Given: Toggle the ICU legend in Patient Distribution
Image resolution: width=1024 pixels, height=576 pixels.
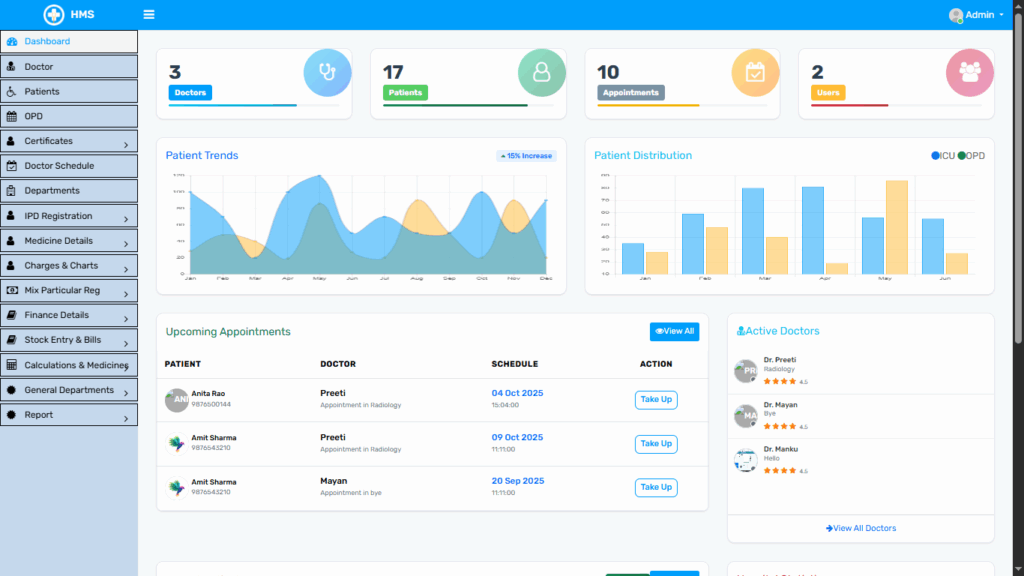Looking at the screenshot, I should 942,156.
